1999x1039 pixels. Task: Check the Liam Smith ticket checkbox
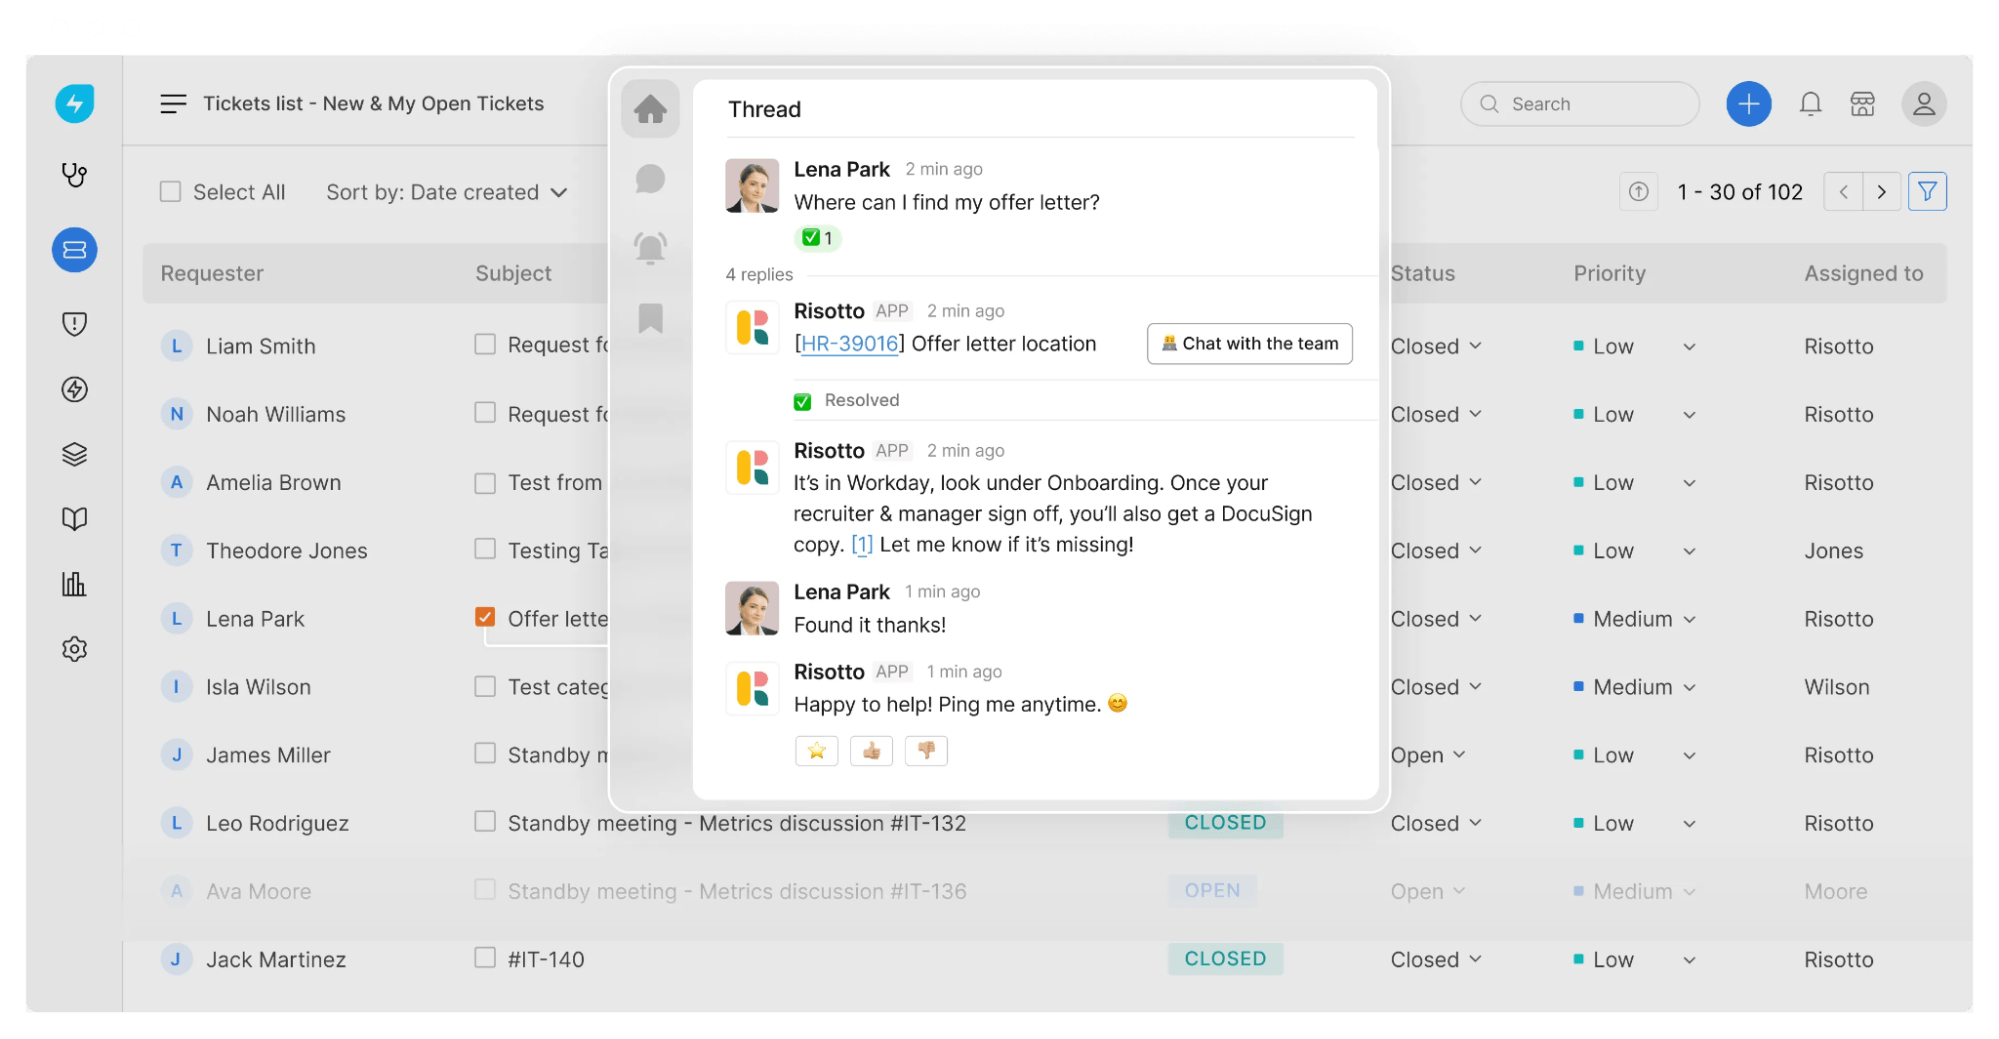click(485, 344)
